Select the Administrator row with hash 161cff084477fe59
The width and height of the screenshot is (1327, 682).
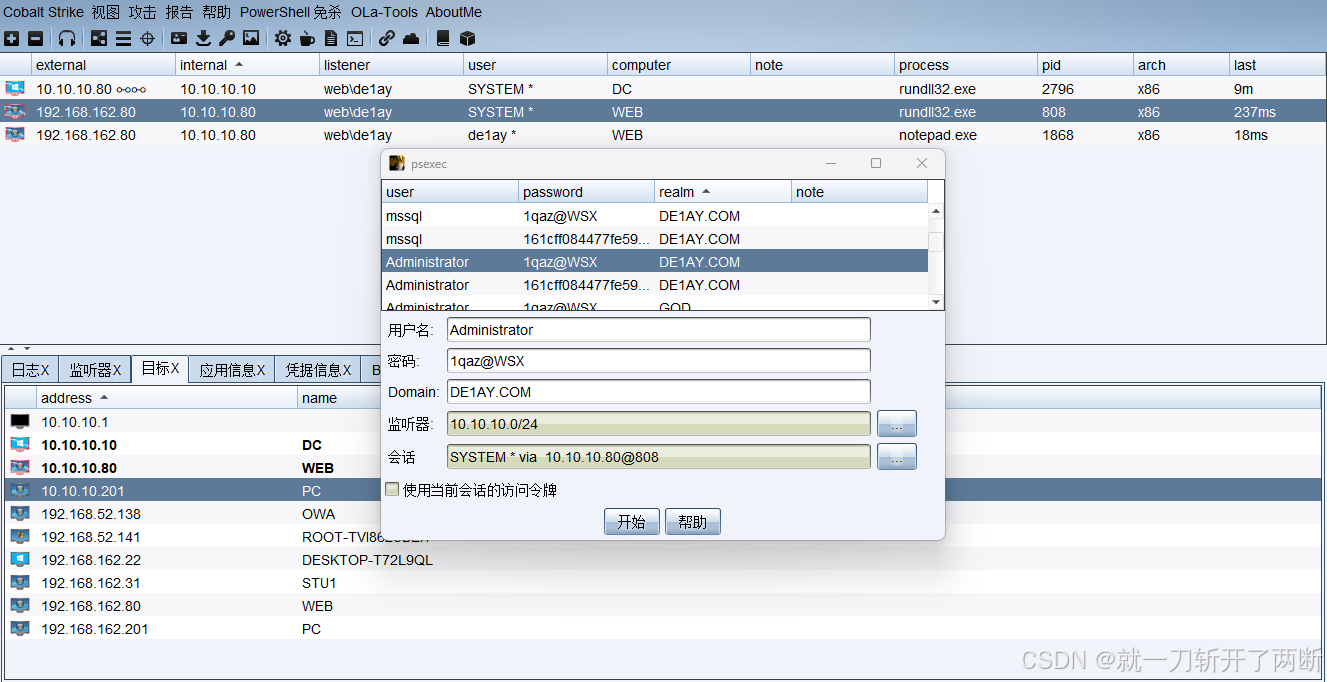tap(655, 285)
